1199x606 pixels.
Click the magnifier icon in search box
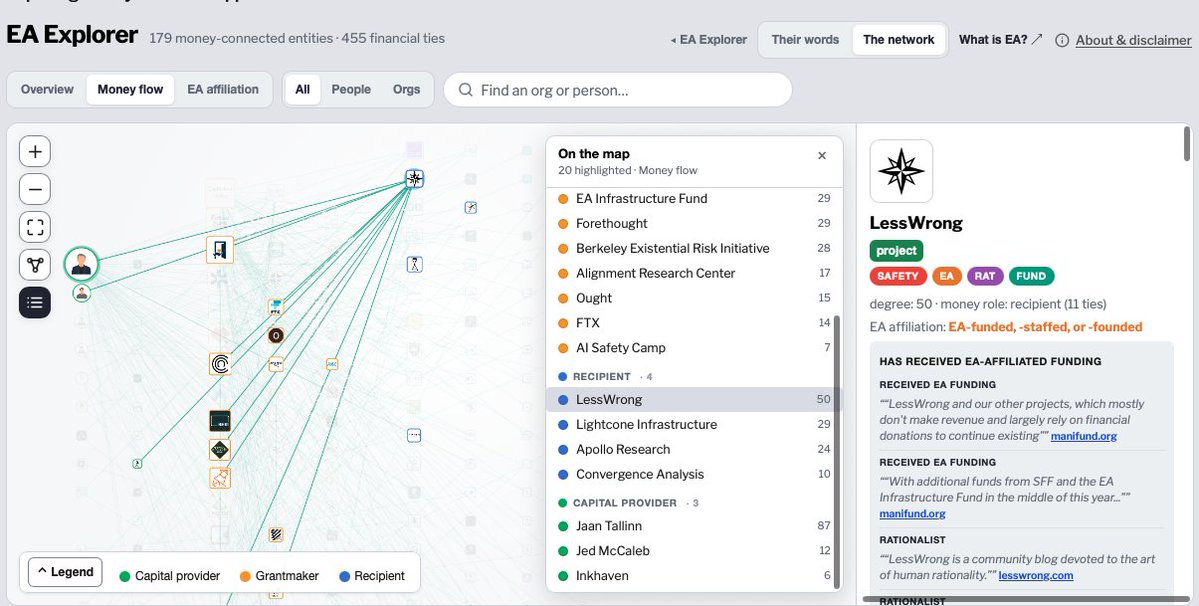tap(466, 90)
